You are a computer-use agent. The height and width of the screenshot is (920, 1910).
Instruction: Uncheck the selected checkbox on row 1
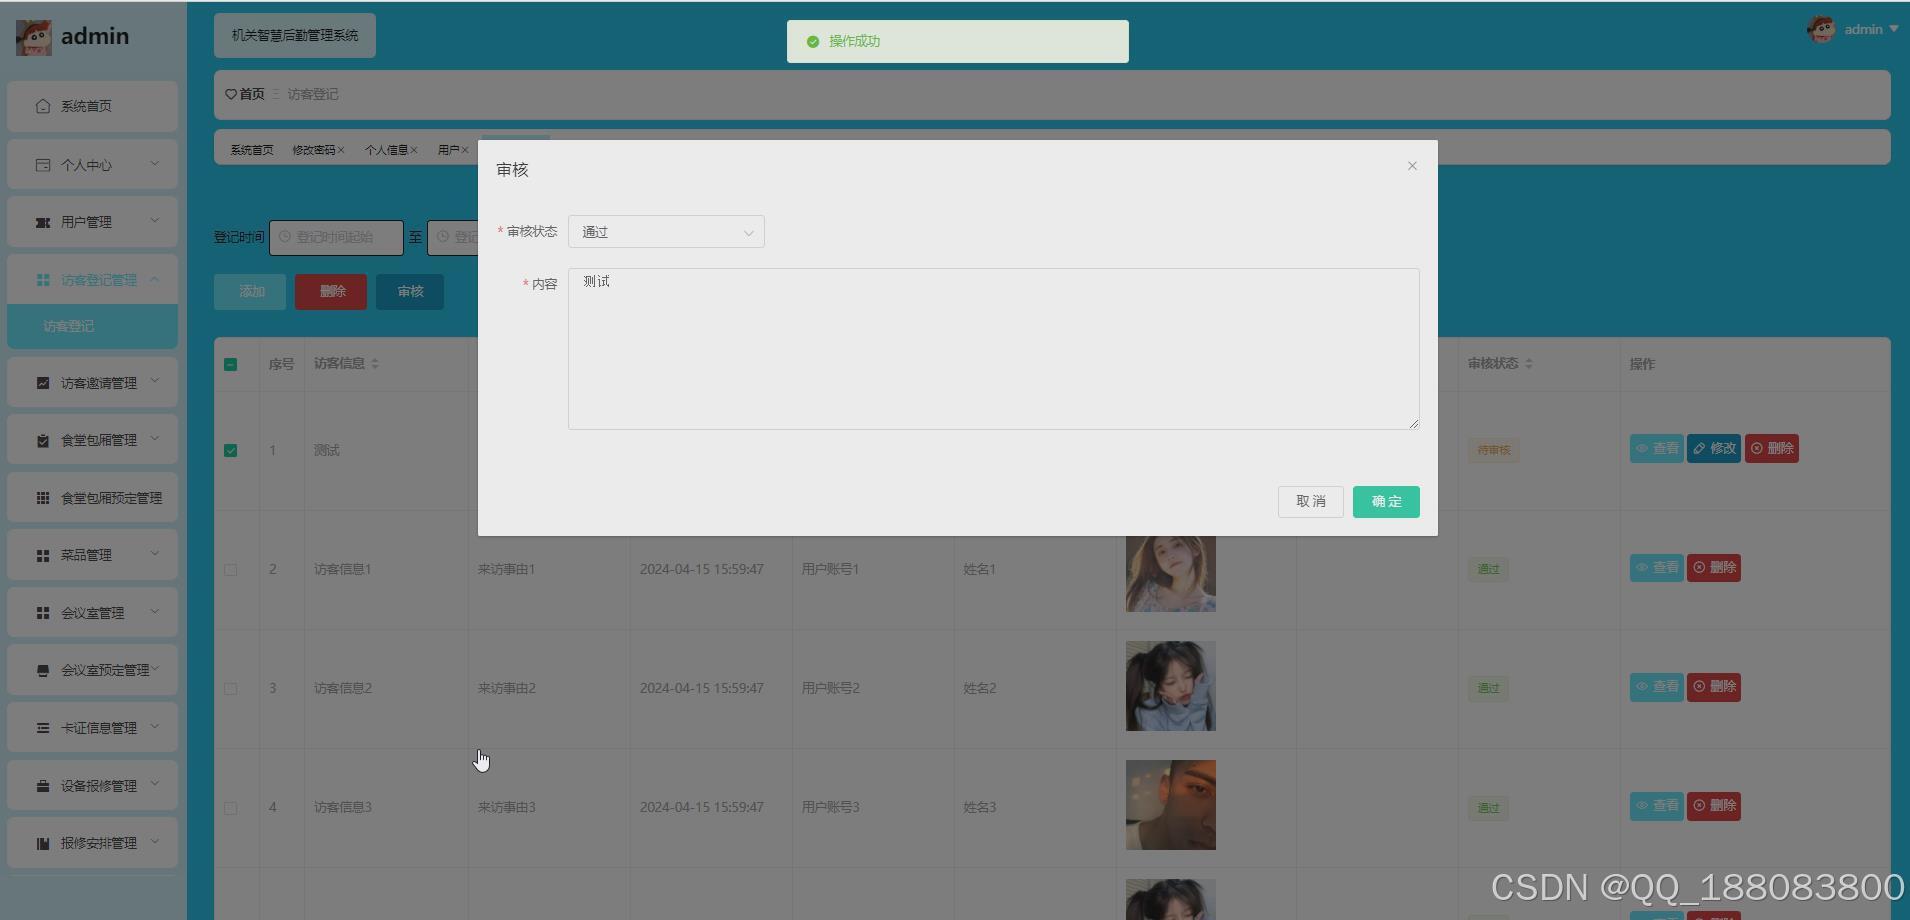[231, 450]
